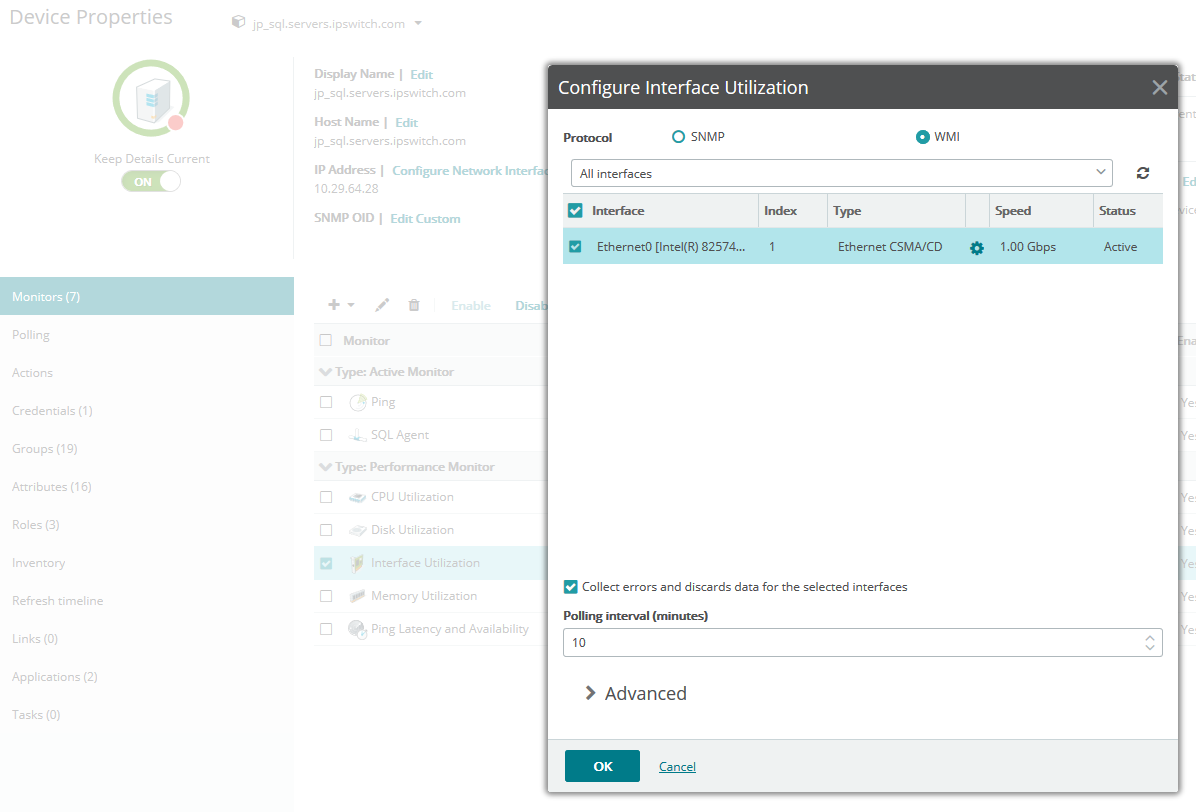Collapse the Type: Active Monitor group
1196x812 pixels.
click(326, 372)
